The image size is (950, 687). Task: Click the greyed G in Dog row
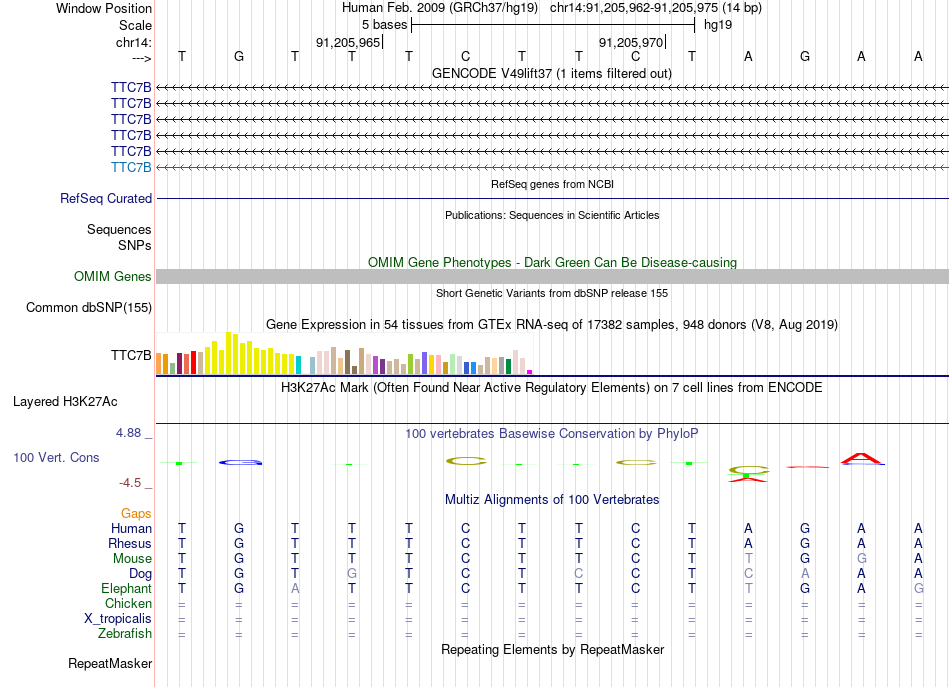[352, 573]
